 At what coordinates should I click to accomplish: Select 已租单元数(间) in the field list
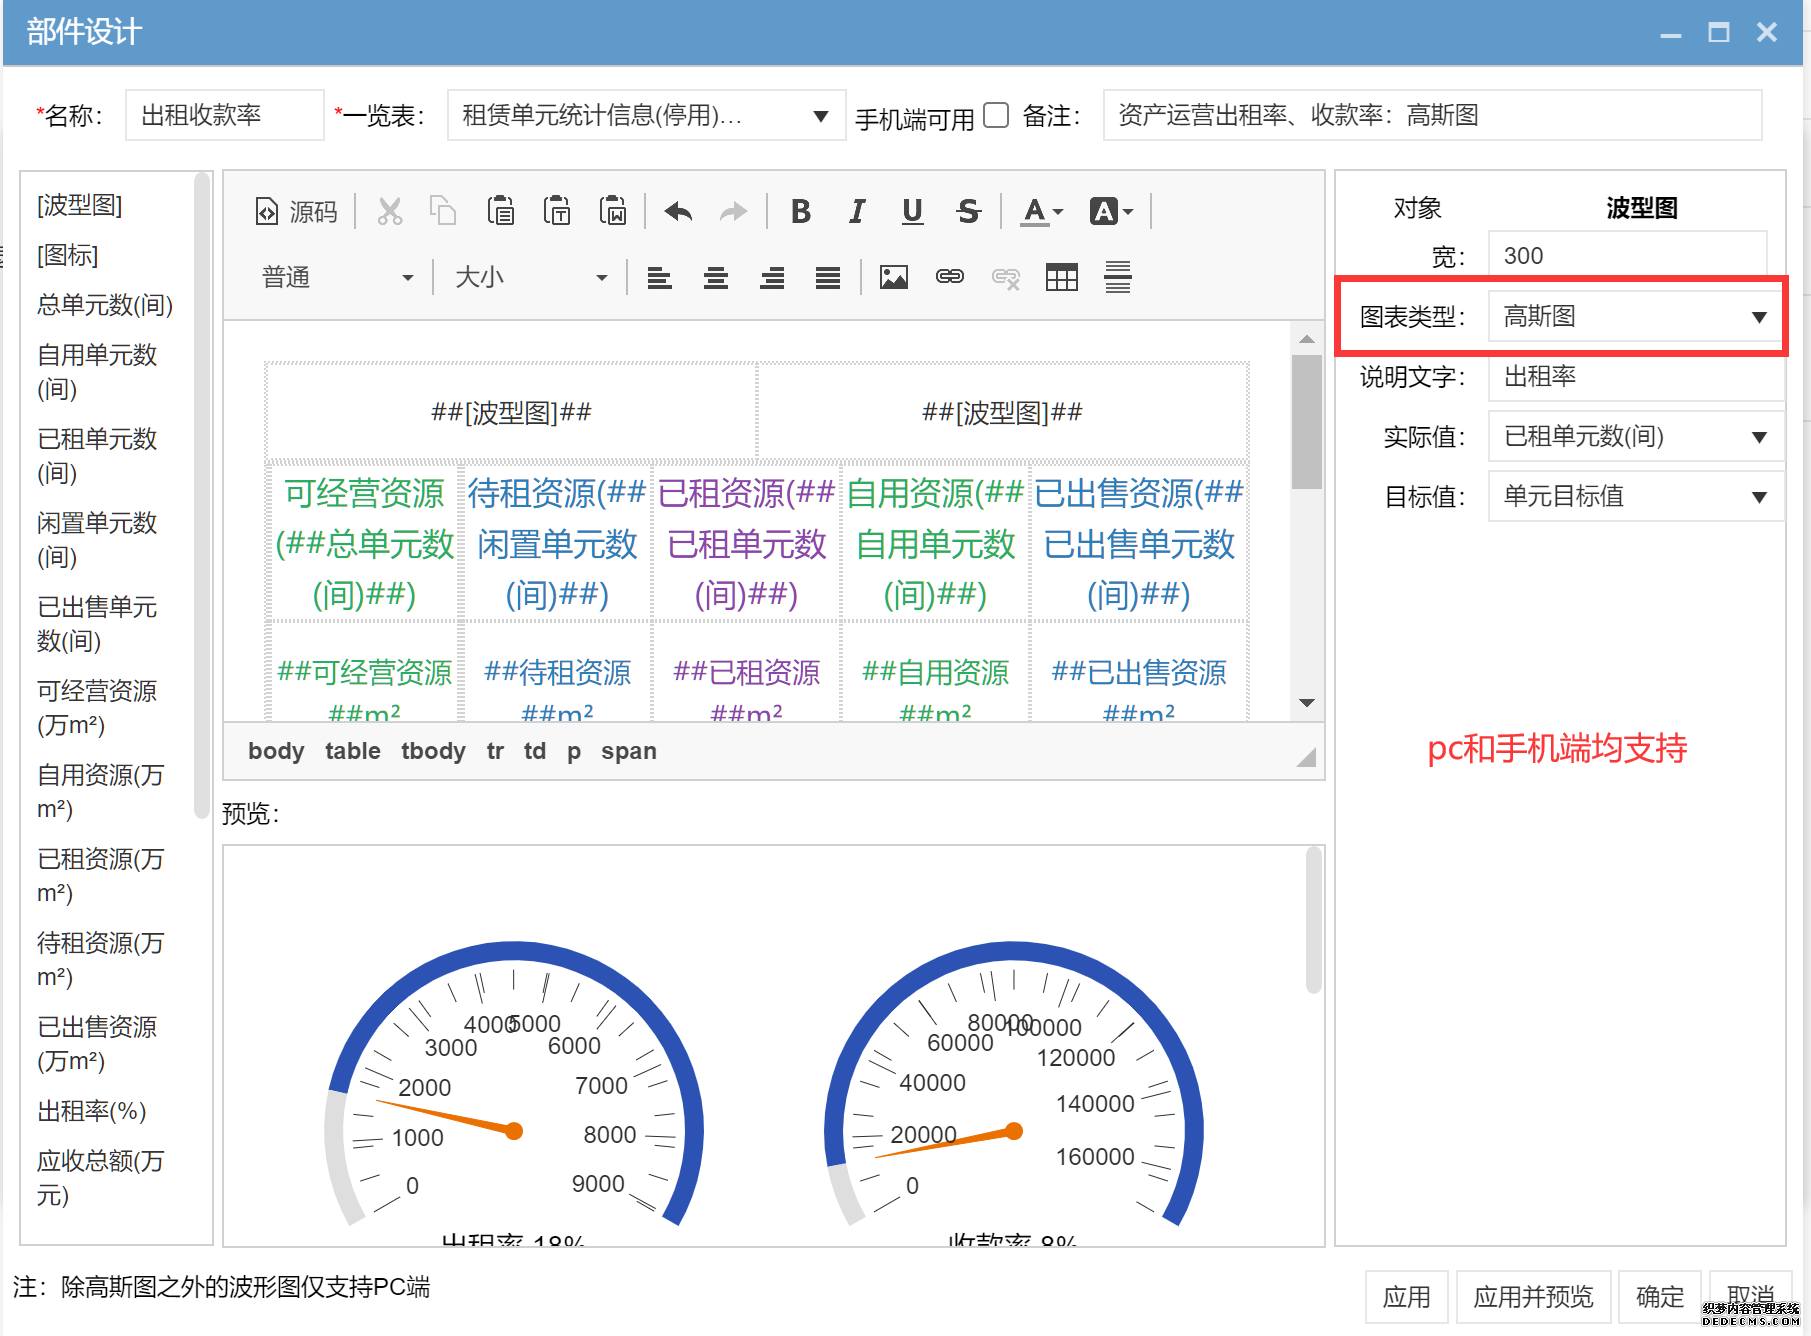(97, 456)
